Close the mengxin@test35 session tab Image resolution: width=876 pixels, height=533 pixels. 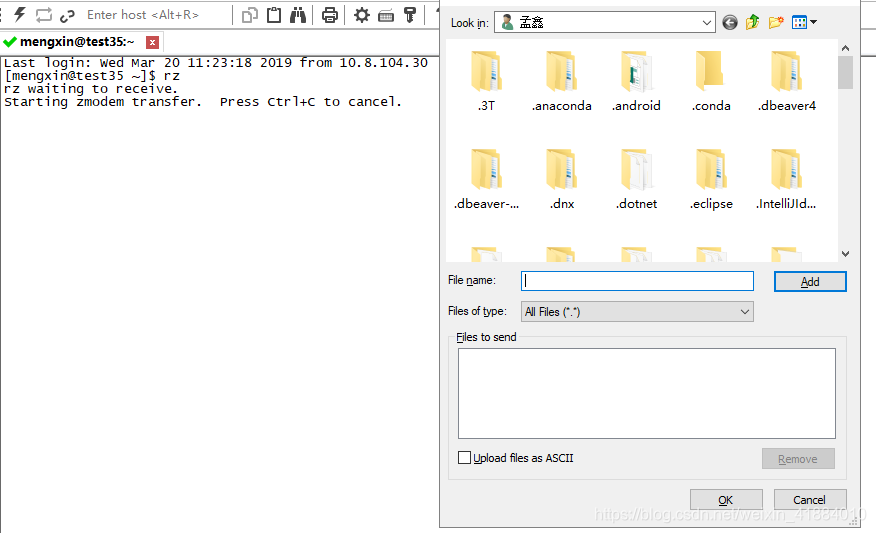tap(152, 42)
